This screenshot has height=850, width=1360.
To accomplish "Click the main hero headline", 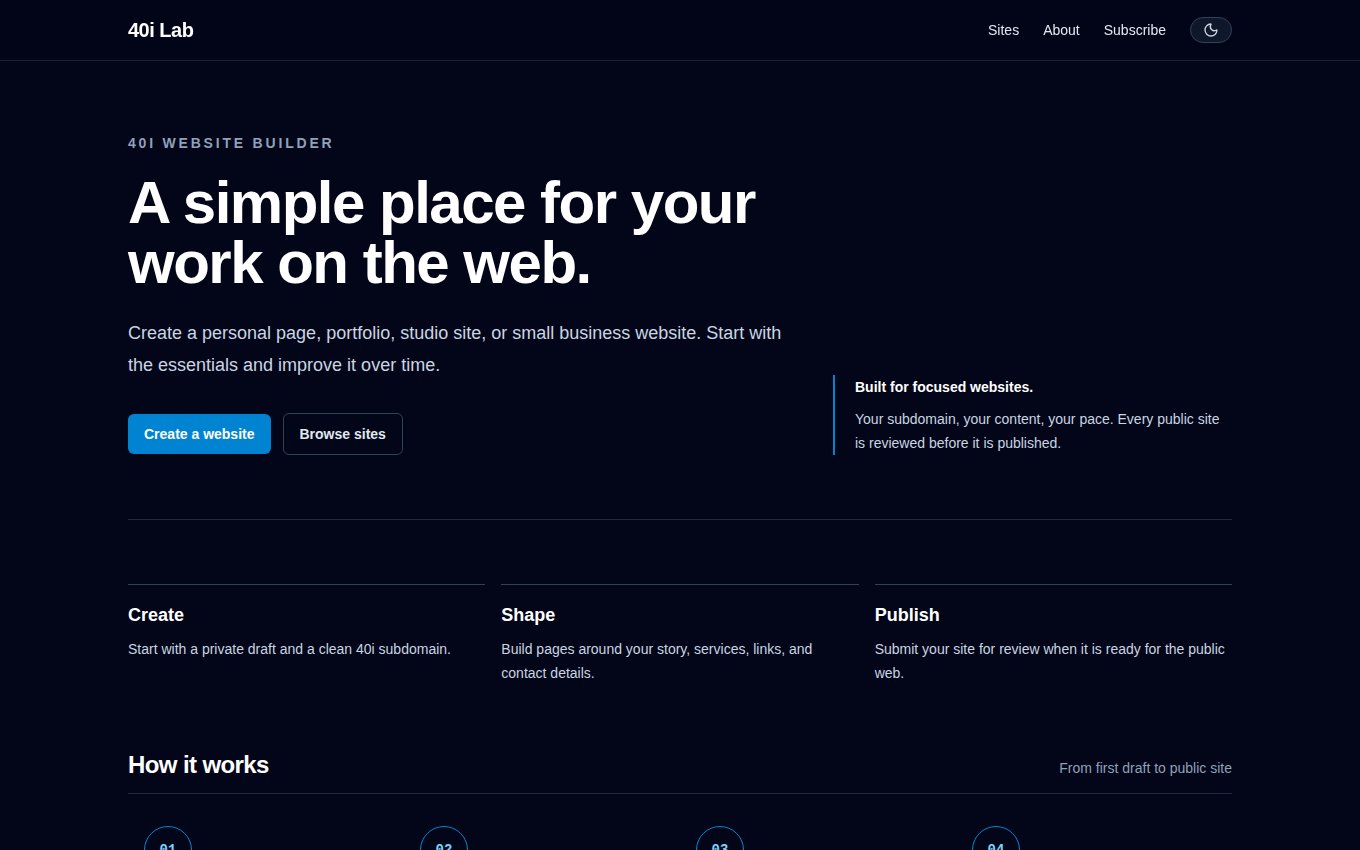I will point(442,233).
